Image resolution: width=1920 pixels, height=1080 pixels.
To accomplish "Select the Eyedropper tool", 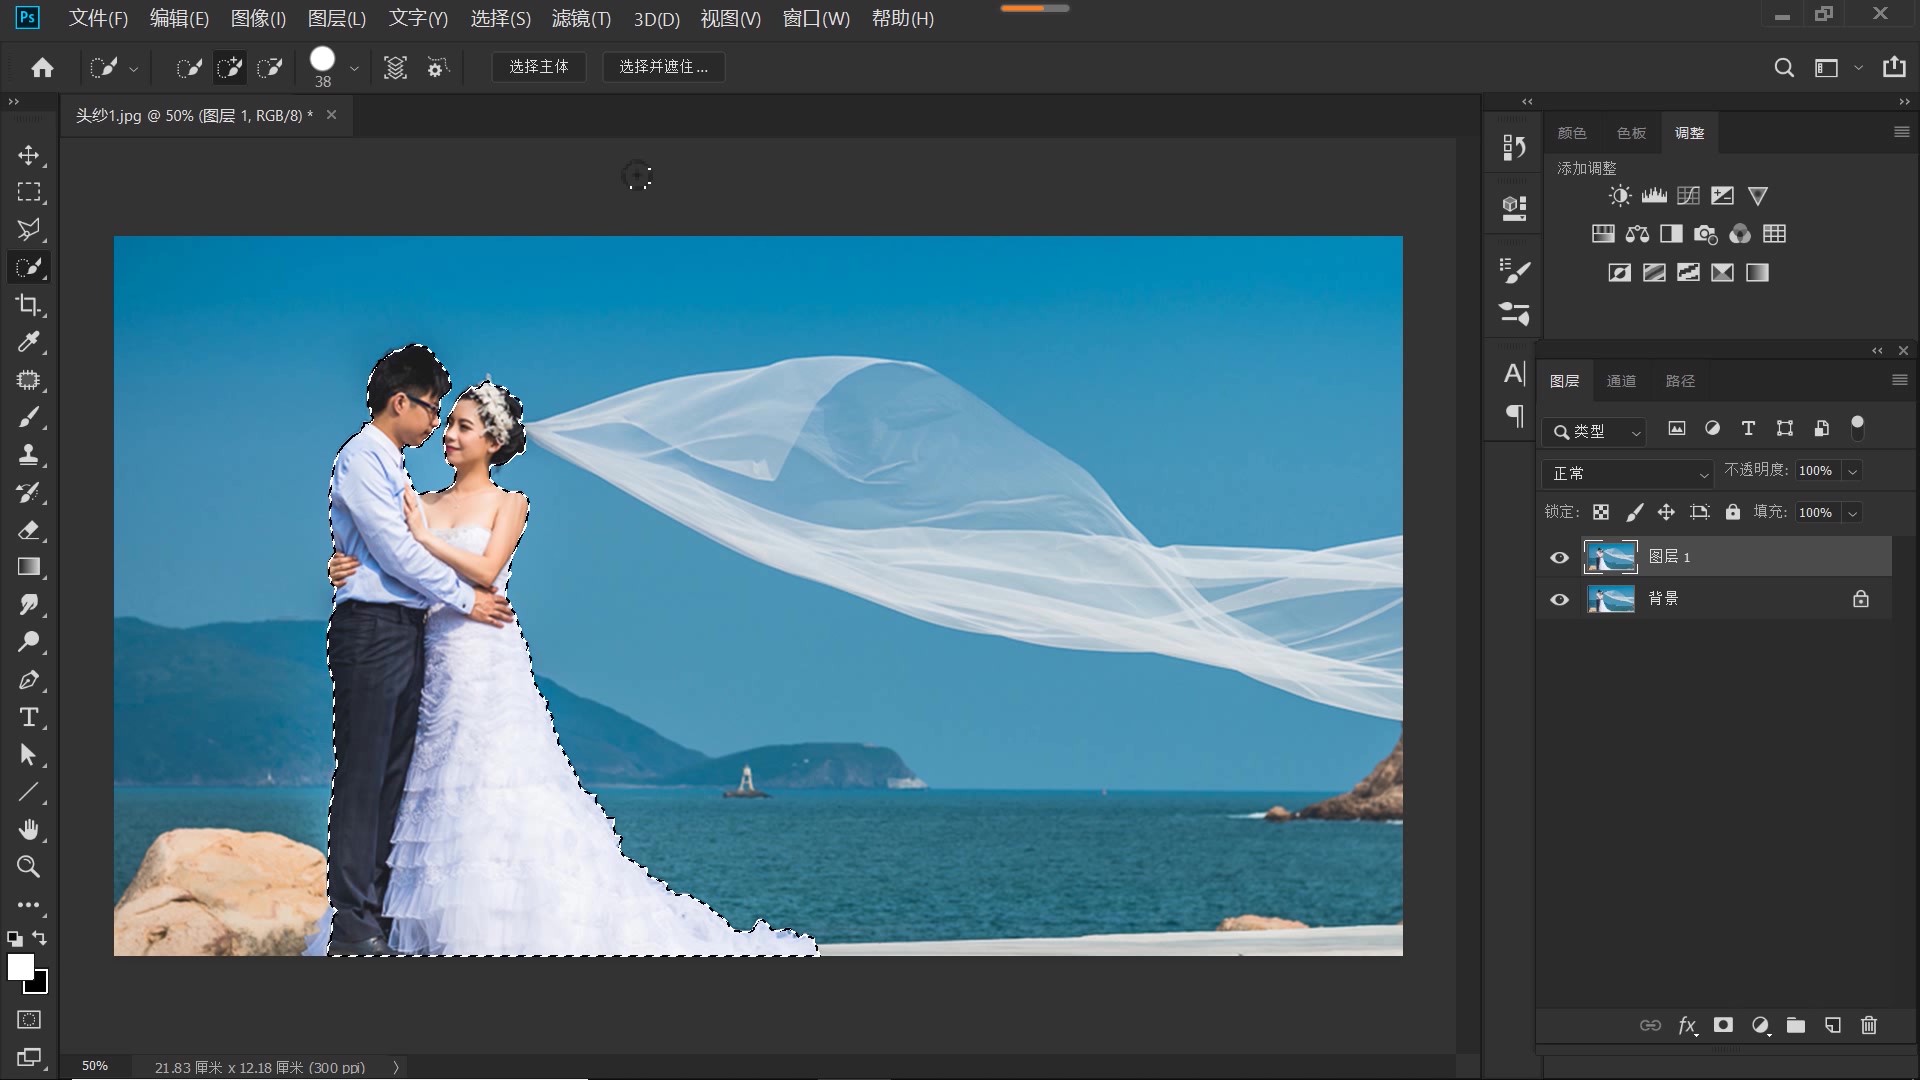I will coord(28,342).
